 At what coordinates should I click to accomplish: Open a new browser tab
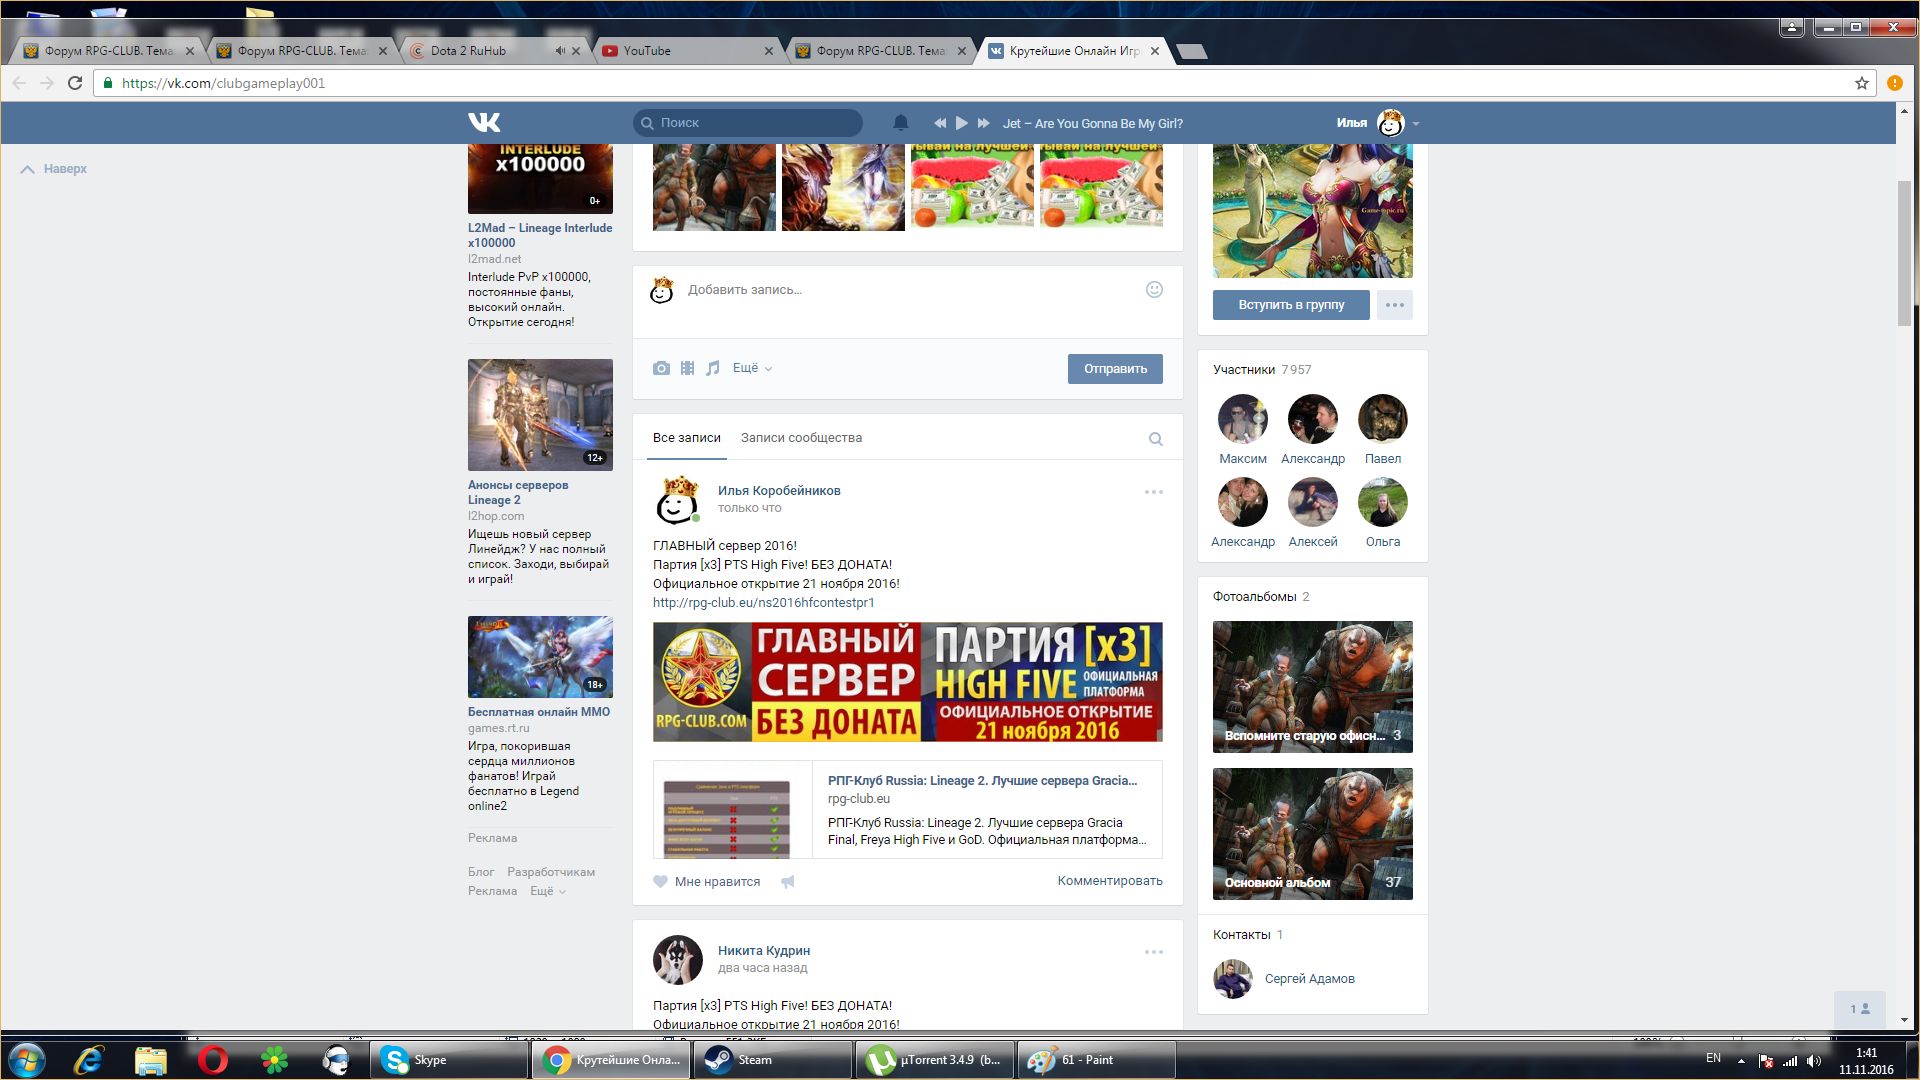[x=1191, y=51]
